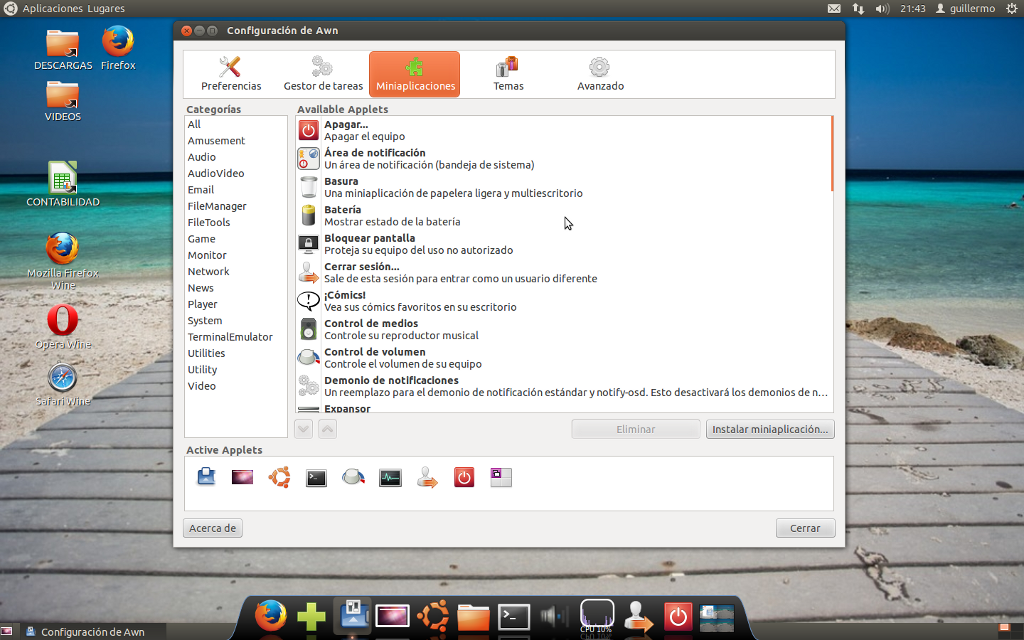Select the ¡Cómics! speech bubble icon
The width and height of the screenshot is (1024, 640).
point(308,301)
